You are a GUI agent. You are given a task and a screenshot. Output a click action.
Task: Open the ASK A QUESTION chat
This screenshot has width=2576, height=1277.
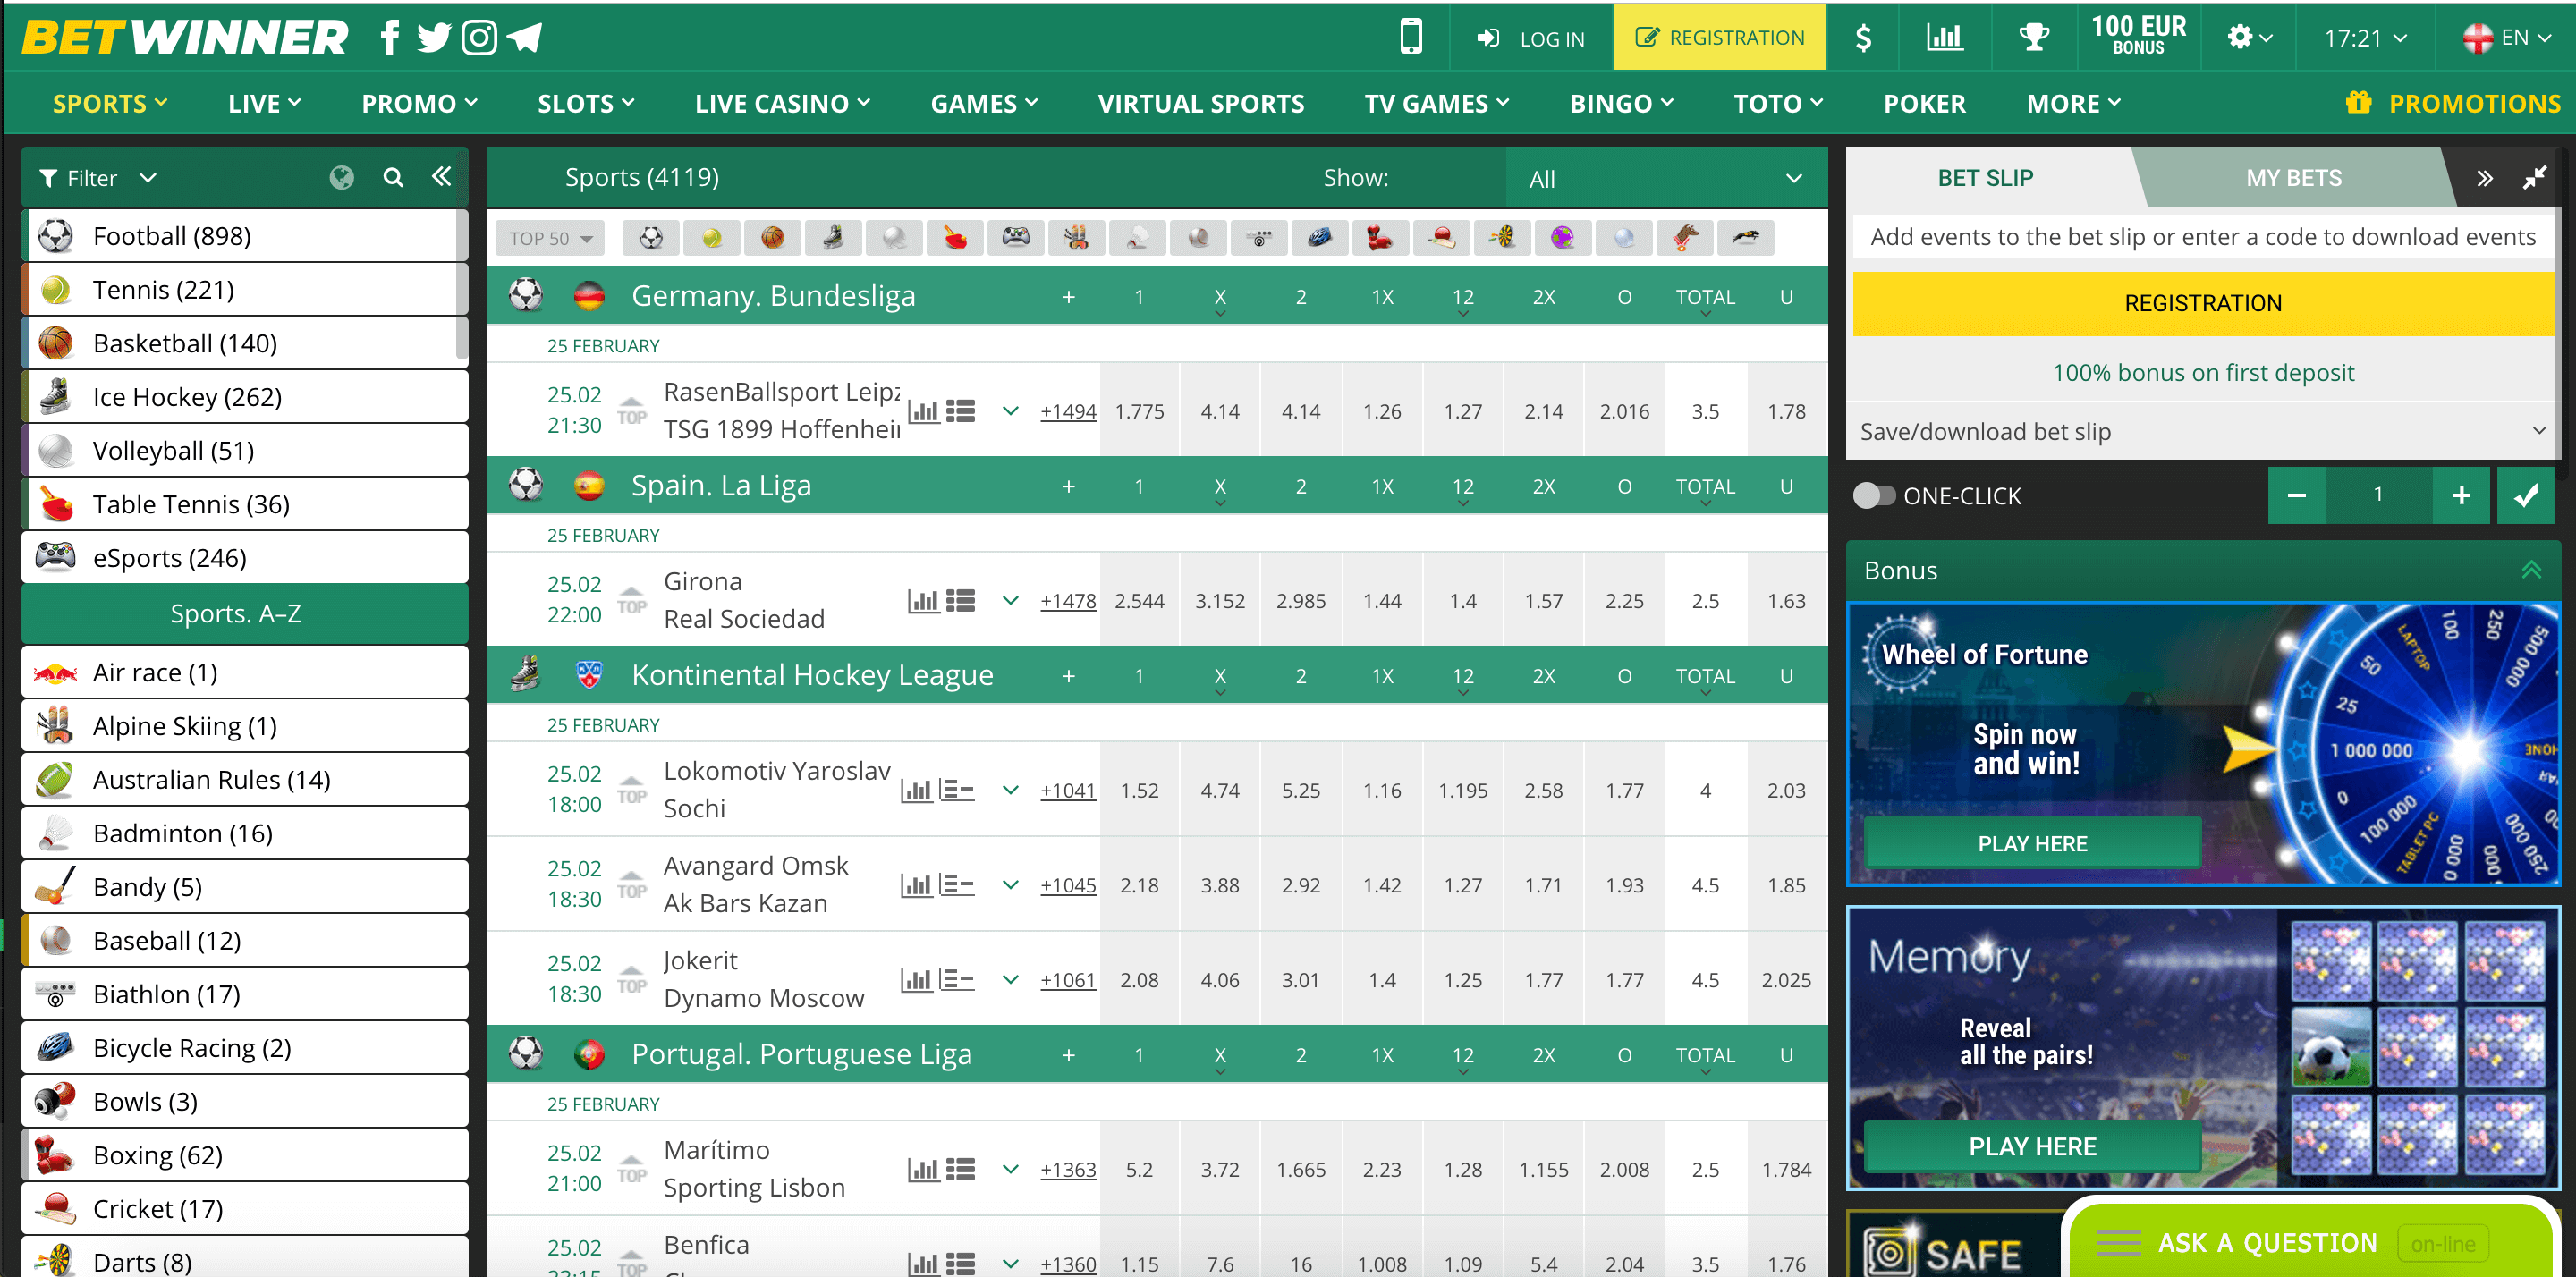pyautogui.click(x=2312, y=1242)
